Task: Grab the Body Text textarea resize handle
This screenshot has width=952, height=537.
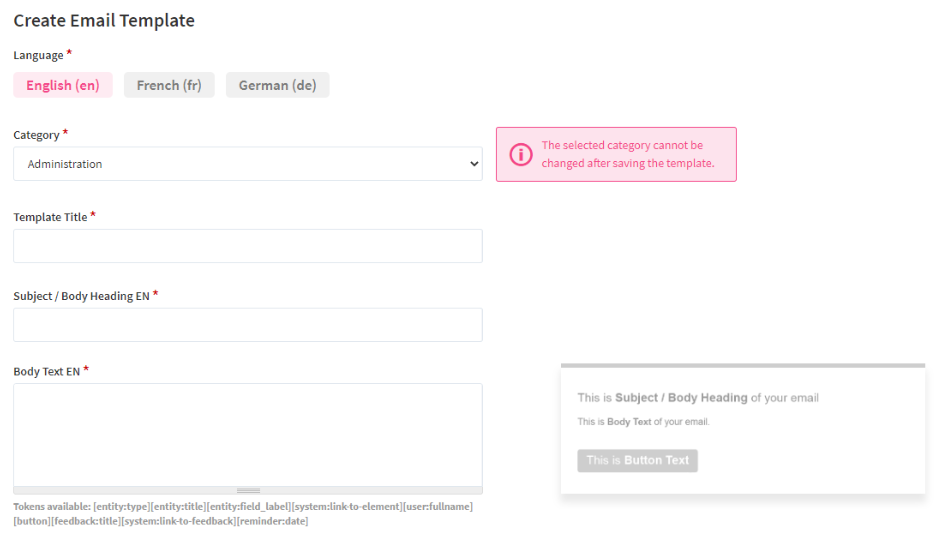Action: (x=248, y=490)
